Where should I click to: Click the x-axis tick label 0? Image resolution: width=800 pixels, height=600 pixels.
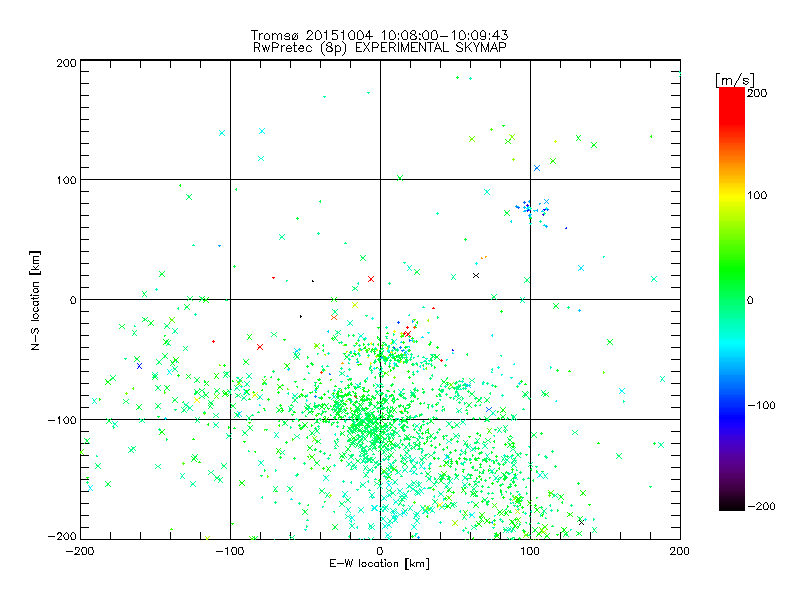pyautogui.click(x=380, y=552)
